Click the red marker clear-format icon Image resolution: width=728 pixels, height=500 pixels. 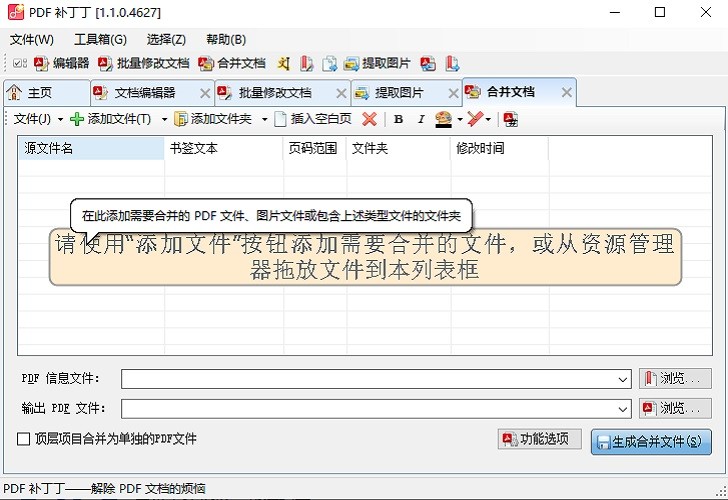click(x=475, y=119)
